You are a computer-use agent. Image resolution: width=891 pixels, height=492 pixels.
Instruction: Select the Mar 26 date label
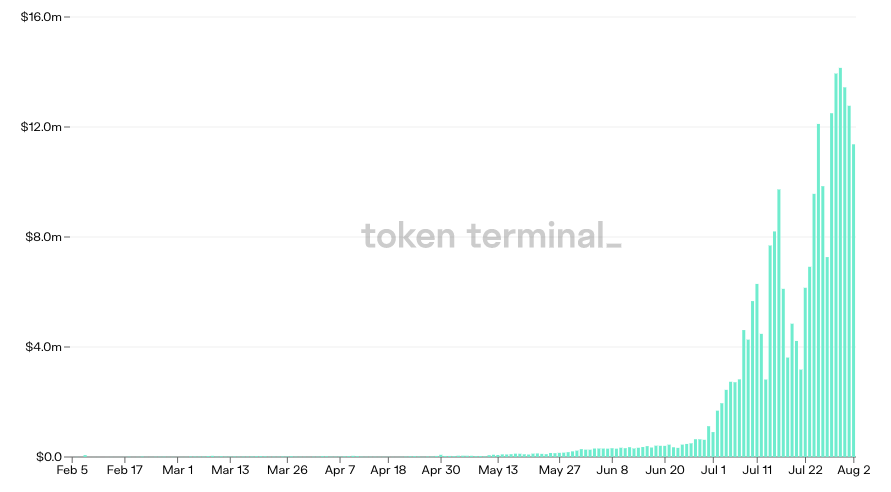pos(287,470)
